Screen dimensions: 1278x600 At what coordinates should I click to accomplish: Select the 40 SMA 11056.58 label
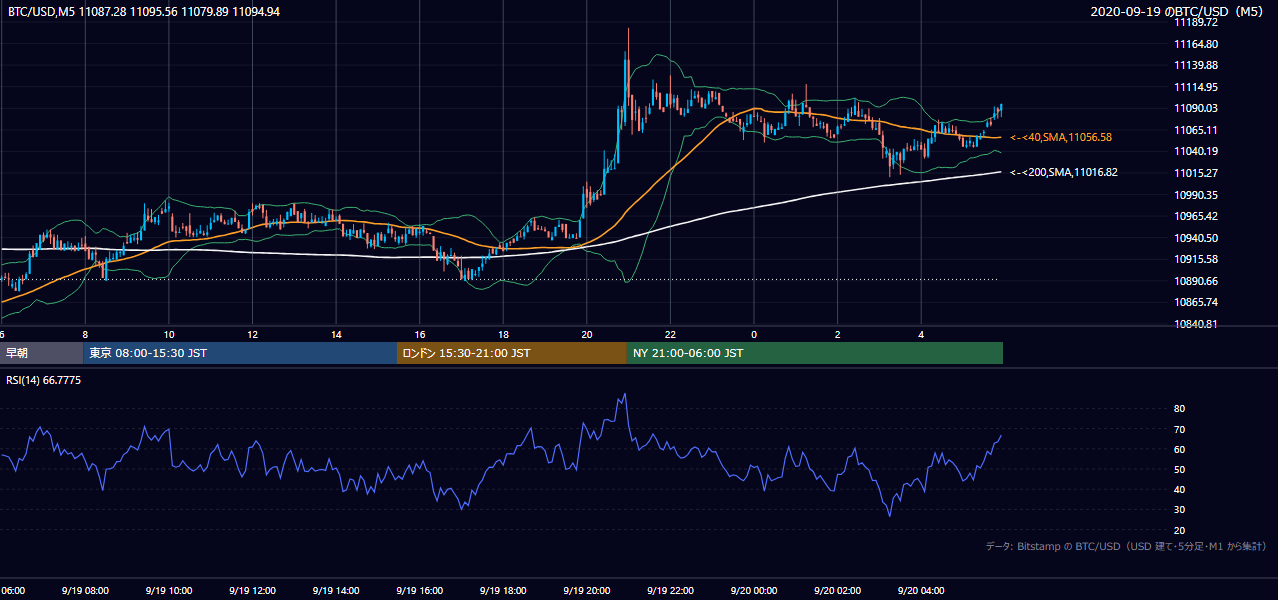[x=1061, y=137]
